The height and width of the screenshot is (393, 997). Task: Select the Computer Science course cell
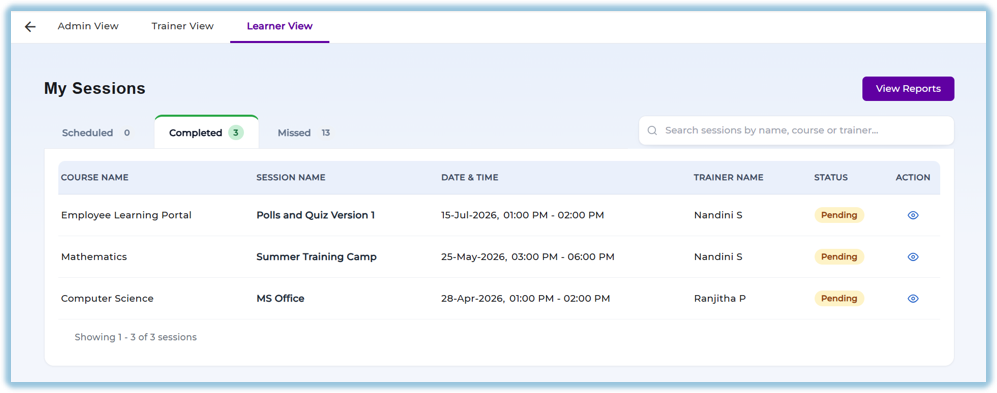coord(107,298)
